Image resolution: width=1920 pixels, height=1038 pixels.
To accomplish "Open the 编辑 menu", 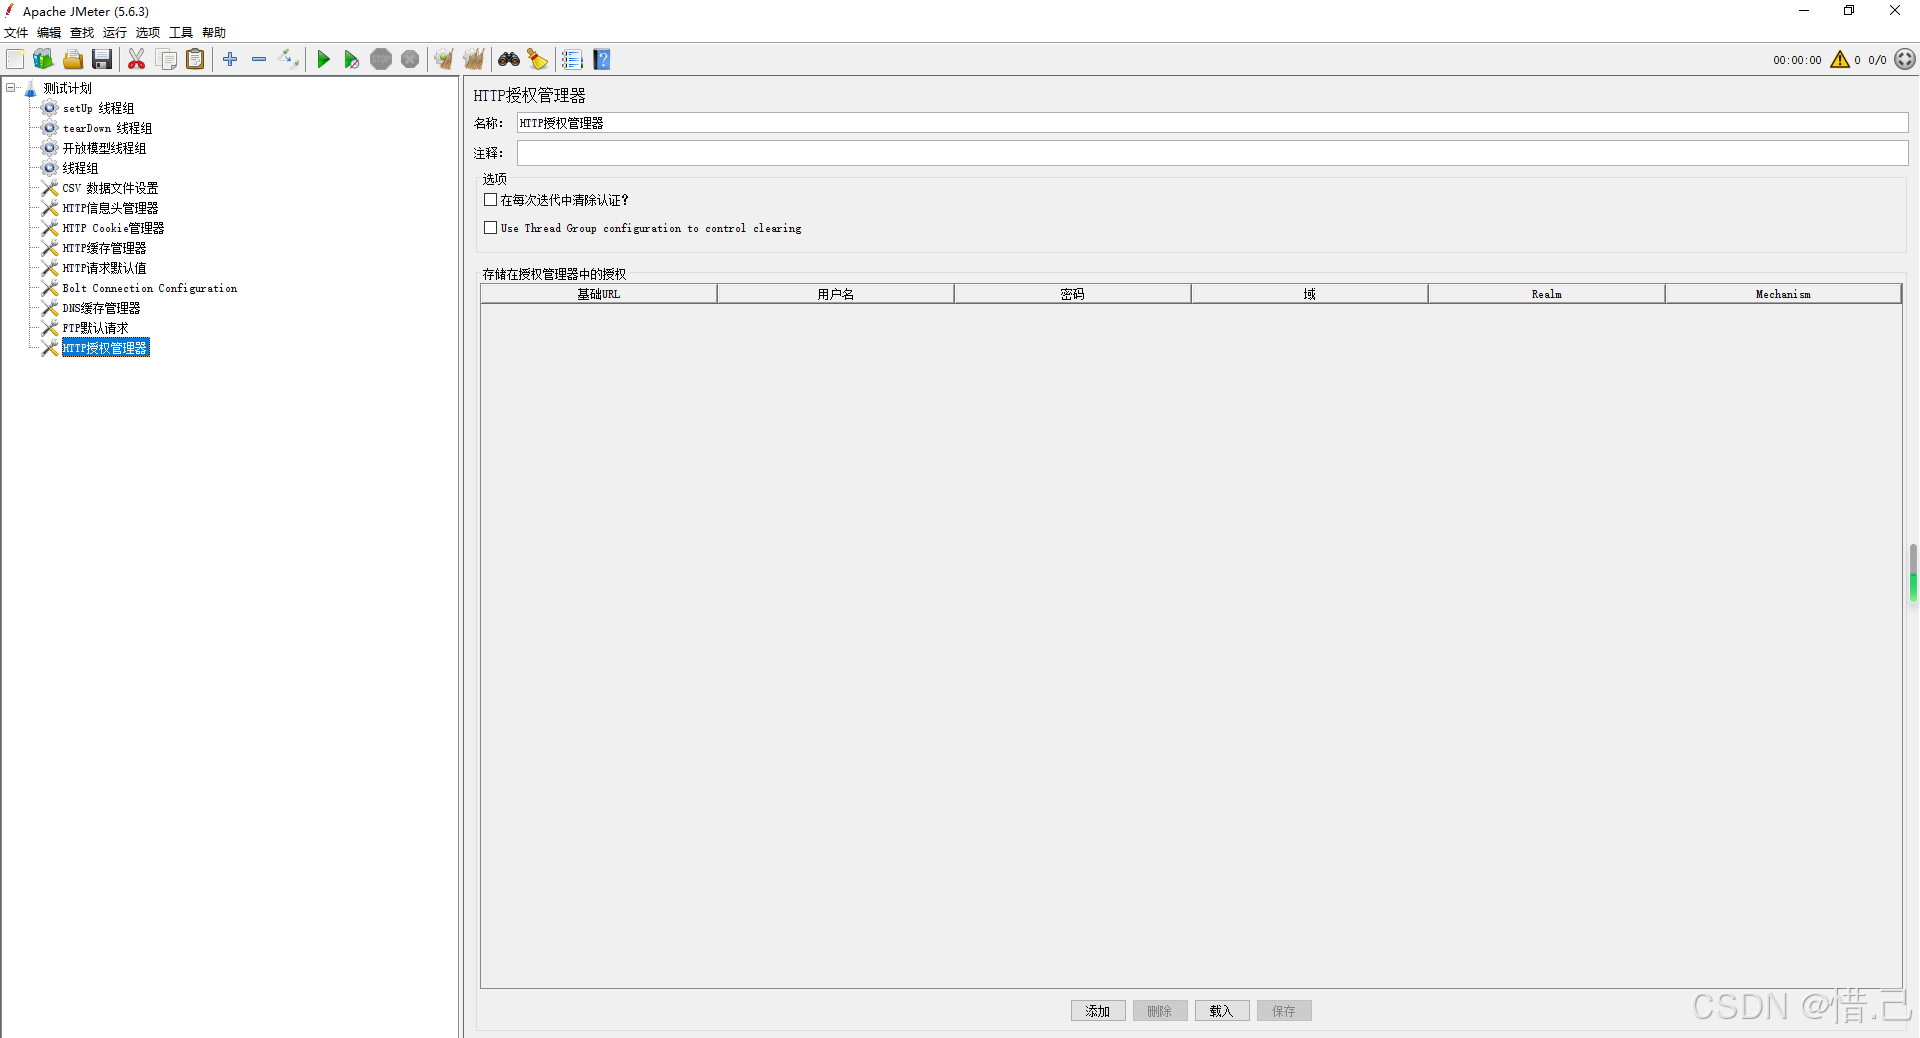I will point(49,33).
